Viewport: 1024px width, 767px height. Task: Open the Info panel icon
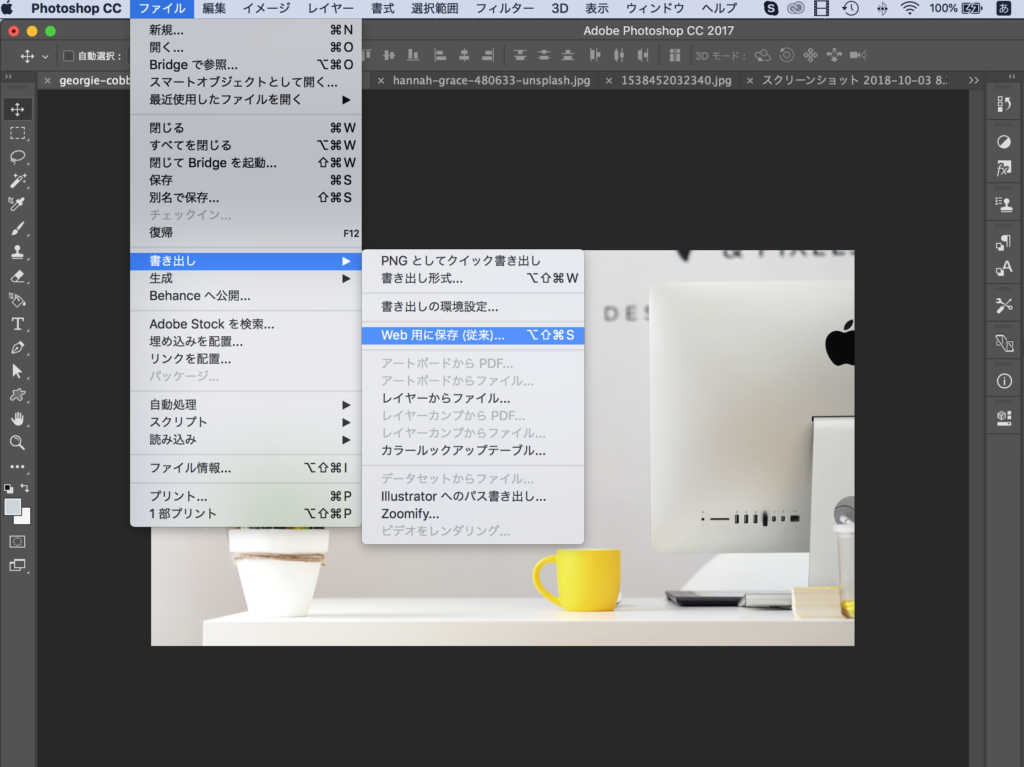tap(1004, 381)
